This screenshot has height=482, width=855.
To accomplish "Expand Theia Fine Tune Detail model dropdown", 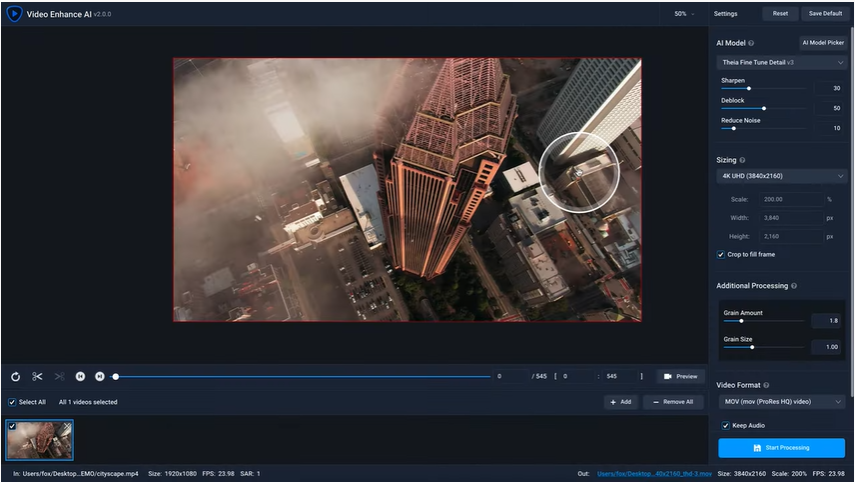I will pyautogui.click(x=782, y=62).
